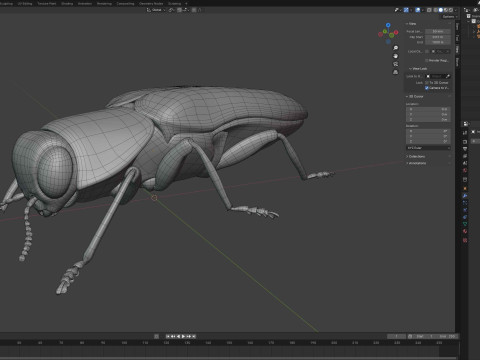The height and width of the screenshot is (360, 480).
Task: Open the Tool properties tab icon
Action: 465,133
